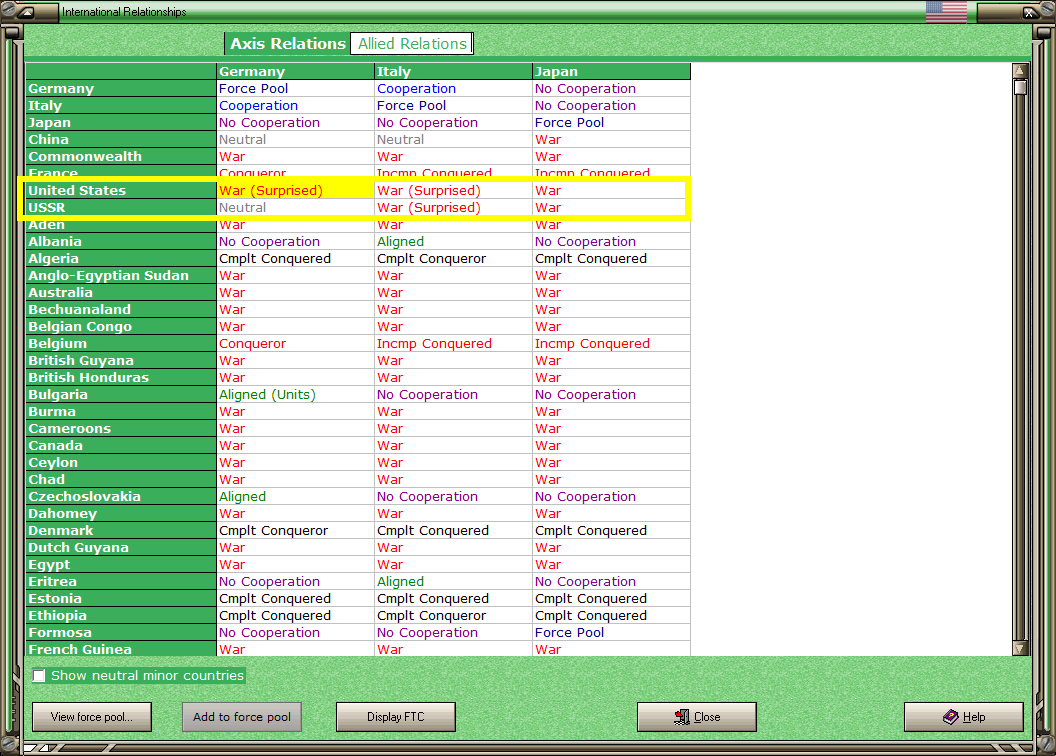Image resolution: width=1056 pixels, height=756 pixels.
Task: Click China's War cell under Japan
Action: [x=612, y=139]
